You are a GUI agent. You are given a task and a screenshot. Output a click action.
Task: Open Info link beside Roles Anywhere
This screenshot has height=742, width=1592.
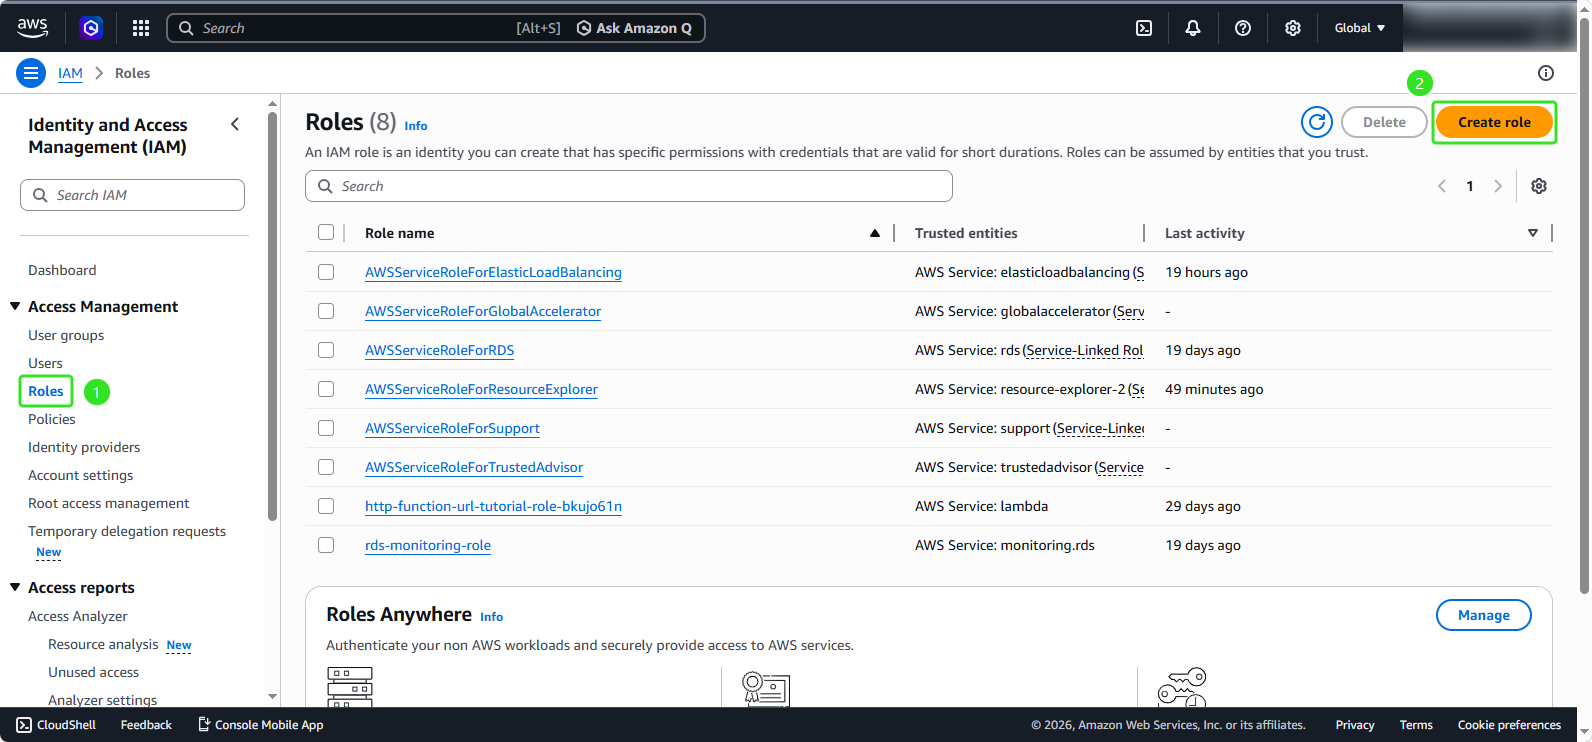[x=491, y=617]
